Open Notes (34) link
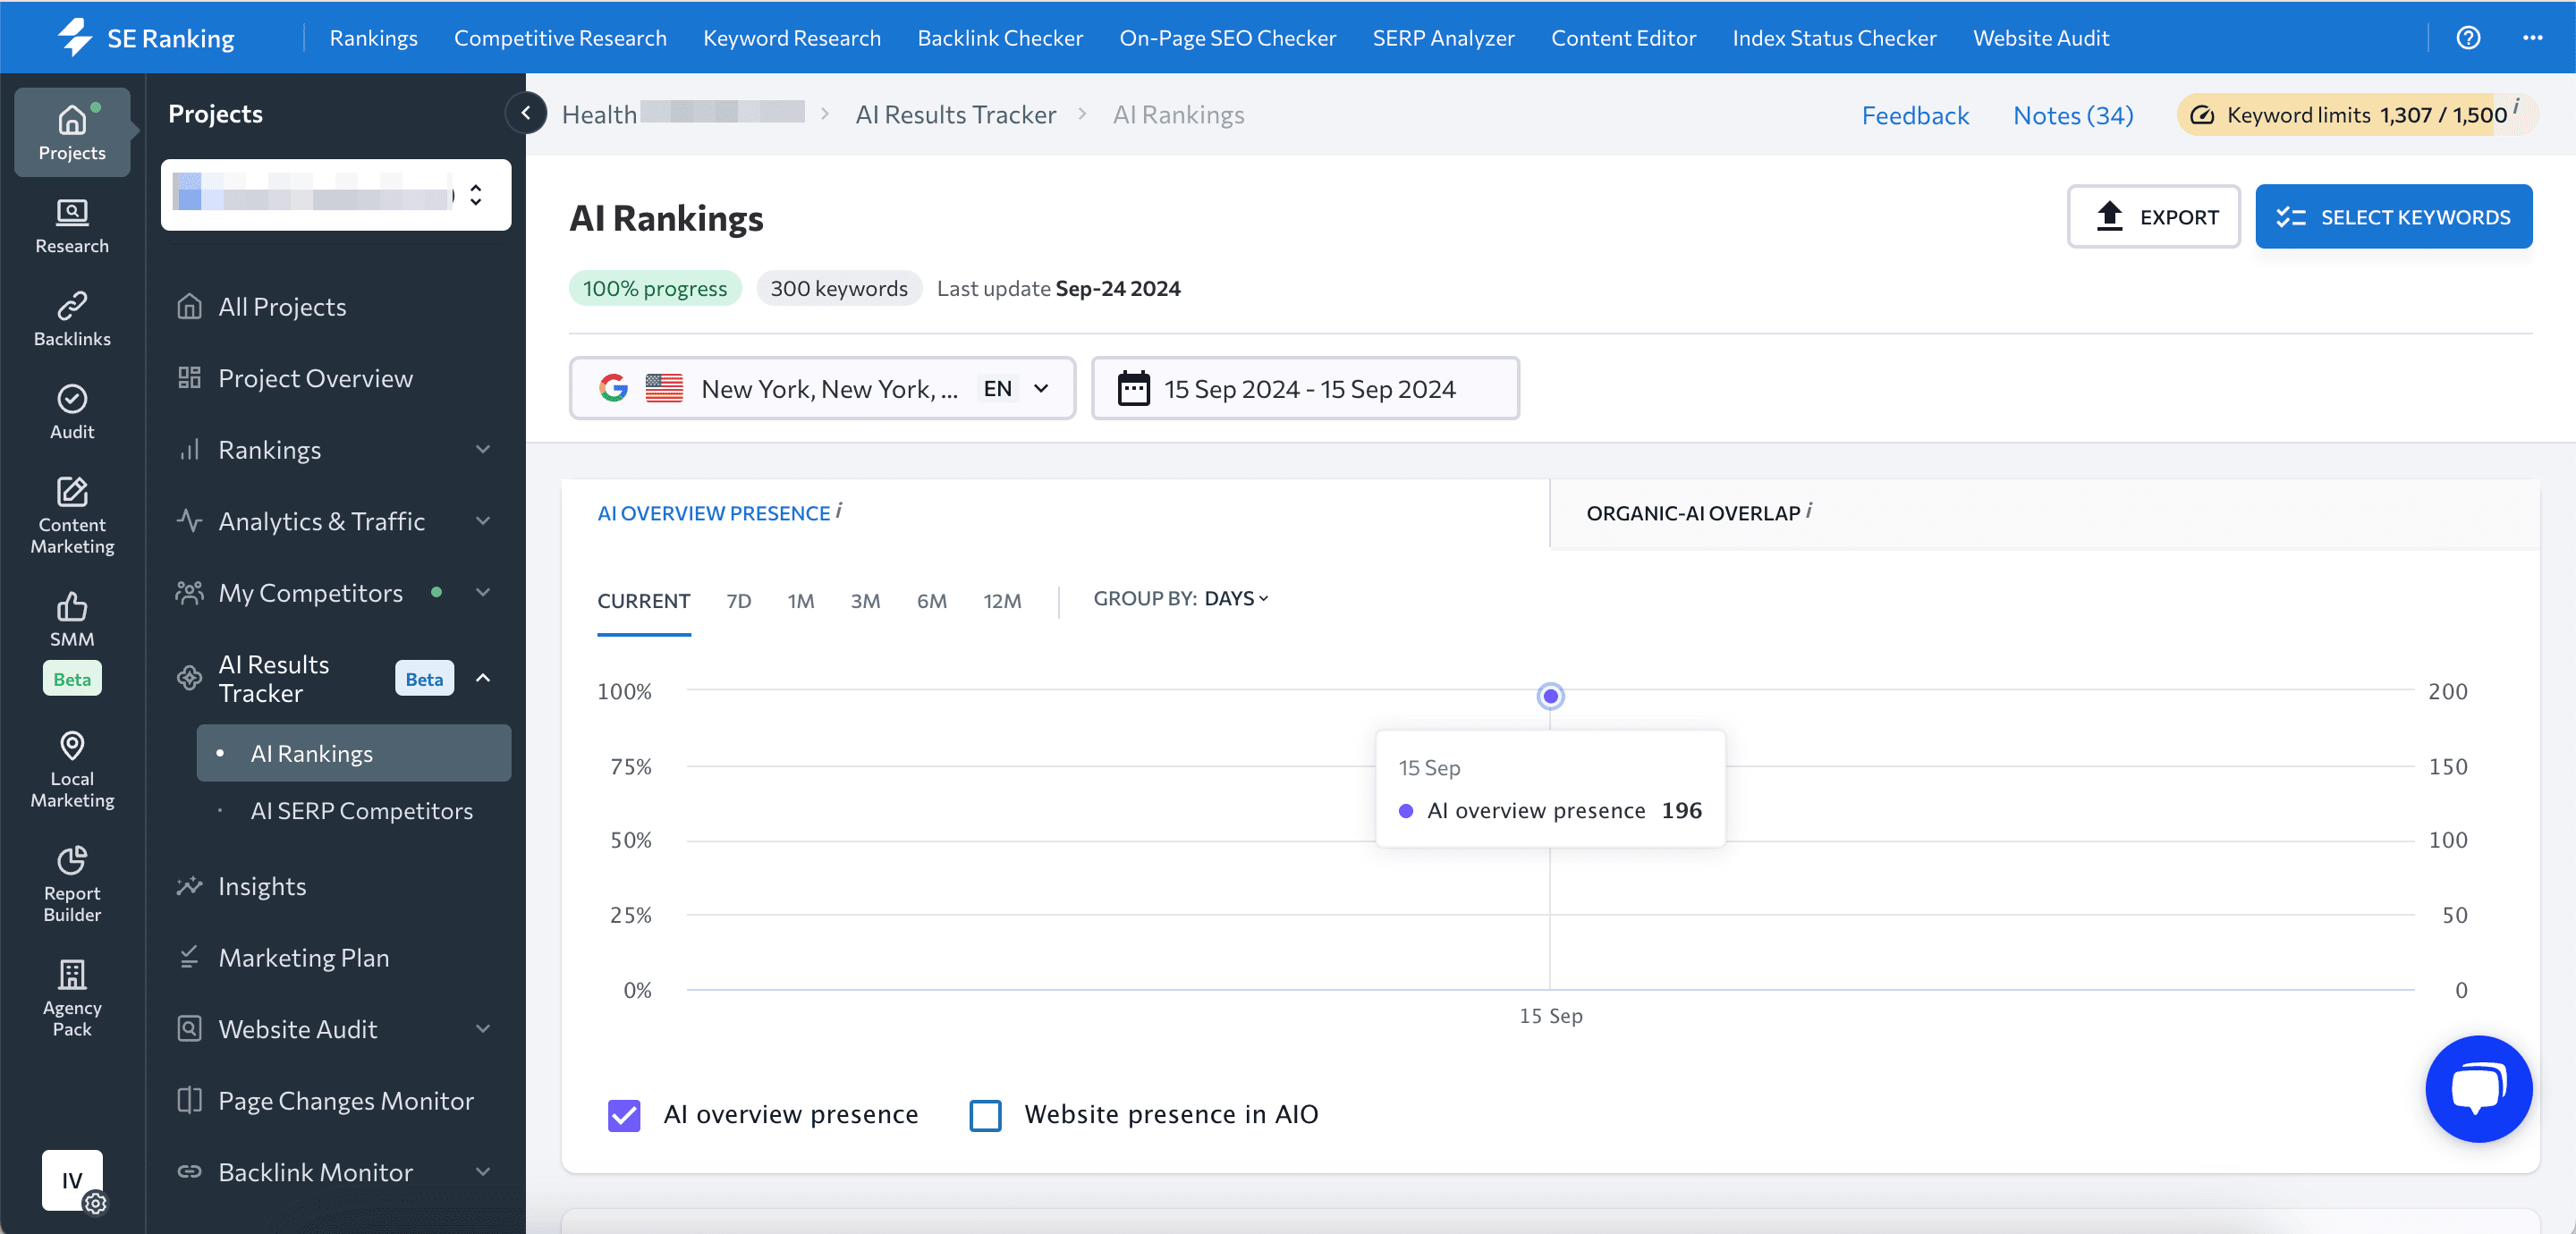This screenshot has width=2576, height=1234. (2073, 115)
